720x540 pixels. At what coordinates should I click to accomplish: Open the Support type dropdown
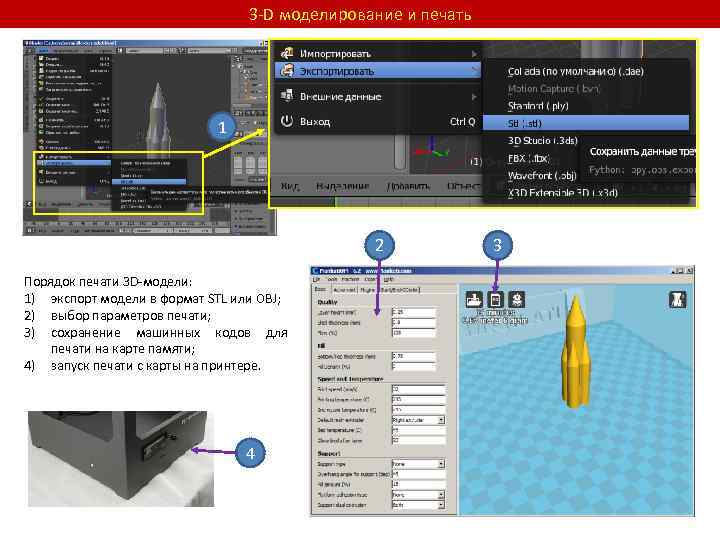[418, 464]
